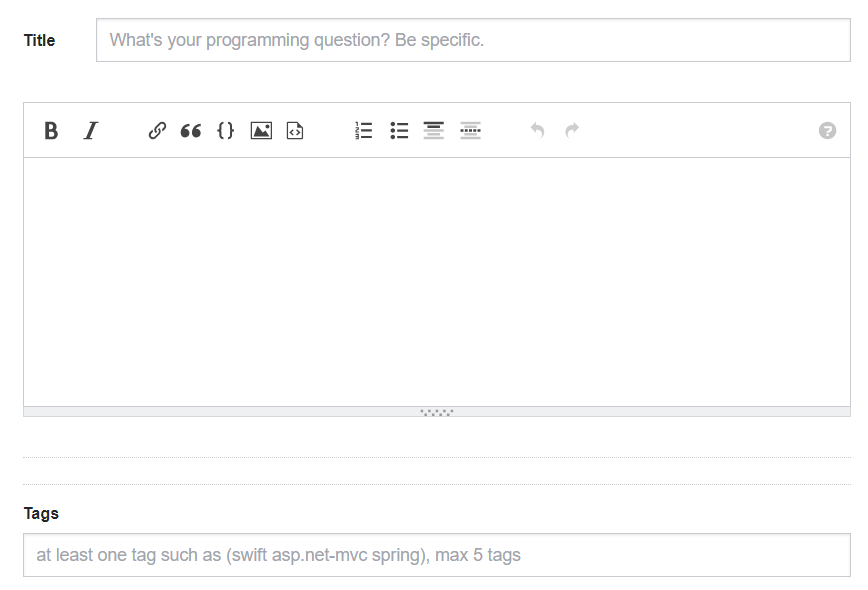
Task: Start a numbered list
Action: tap(364, 131)
